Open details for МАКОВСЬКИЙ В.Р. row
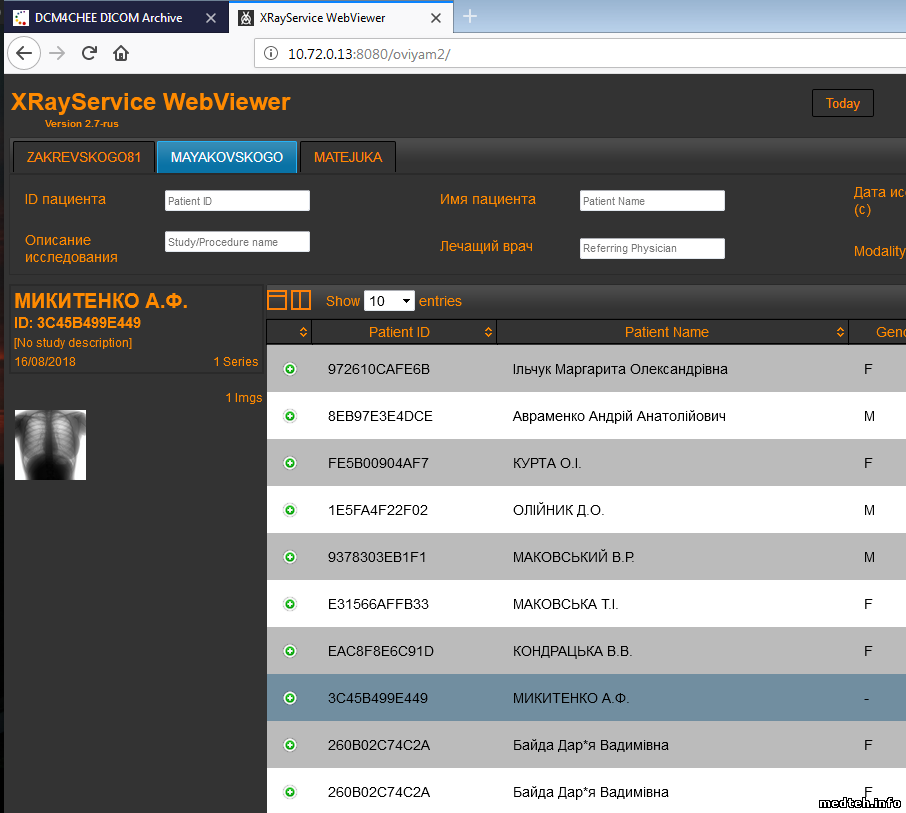Image resolution: width=906 pixels, height=813 pixels. click(290, 557)
